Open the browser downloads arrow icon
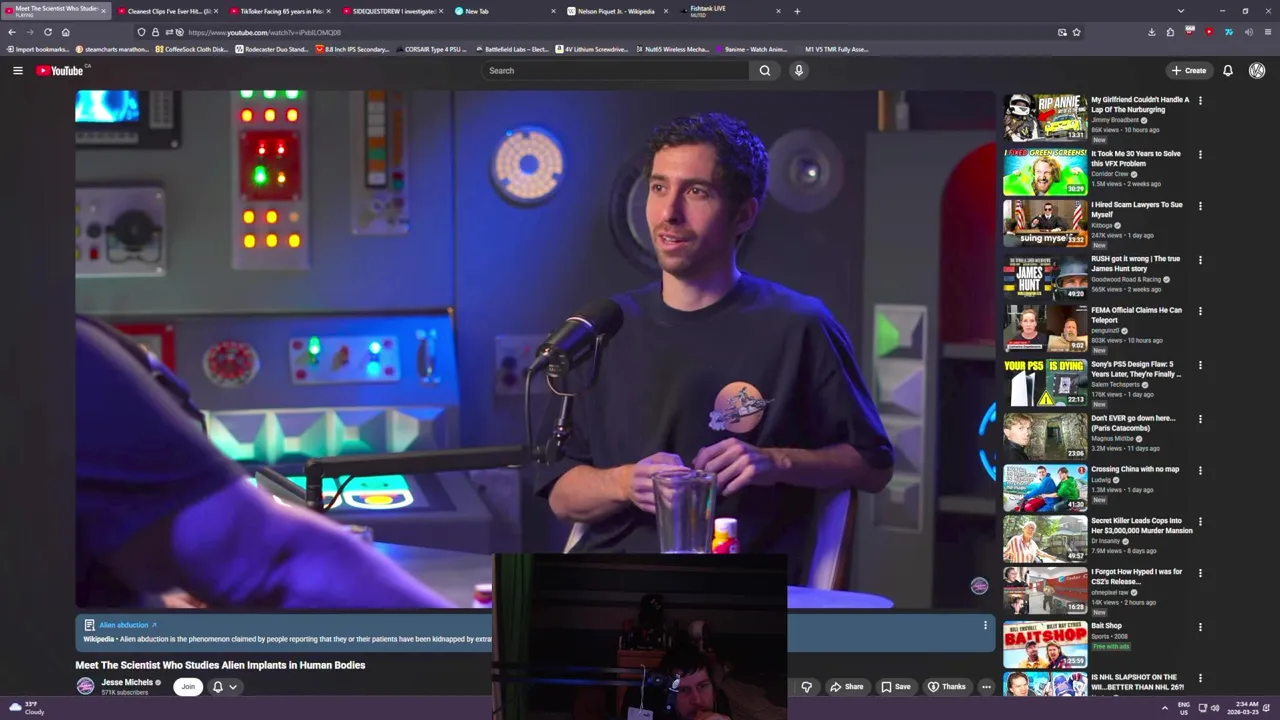 tap(1151, 32)
